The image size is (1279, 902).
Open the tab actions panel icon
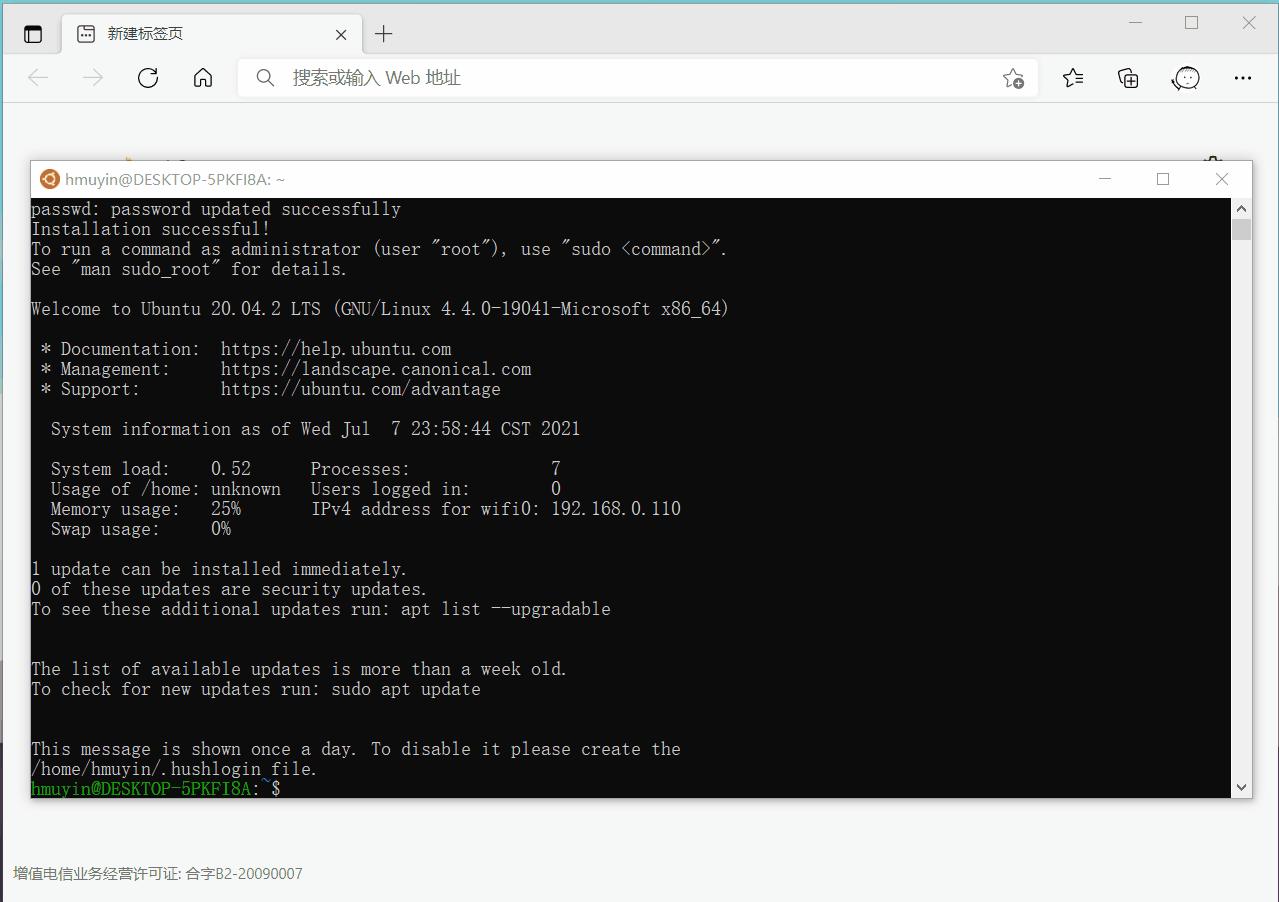click(32, 33)
